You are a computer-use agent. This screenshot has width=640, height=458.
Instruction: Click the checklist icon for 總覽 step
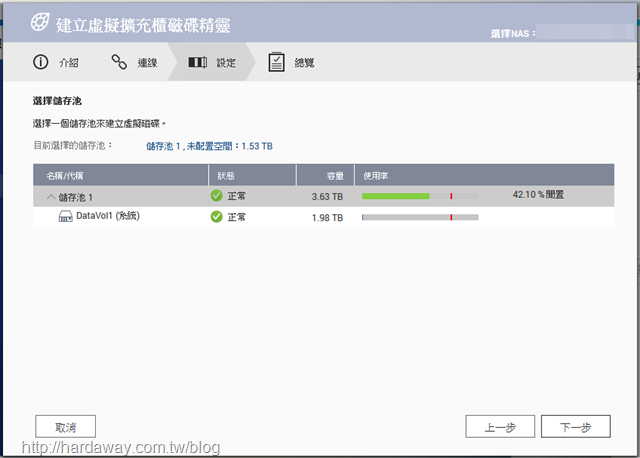tap(276, 62)
